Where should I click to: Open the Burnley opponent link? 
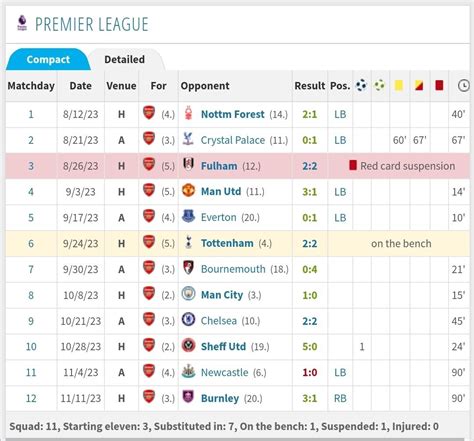click(220, 398)
